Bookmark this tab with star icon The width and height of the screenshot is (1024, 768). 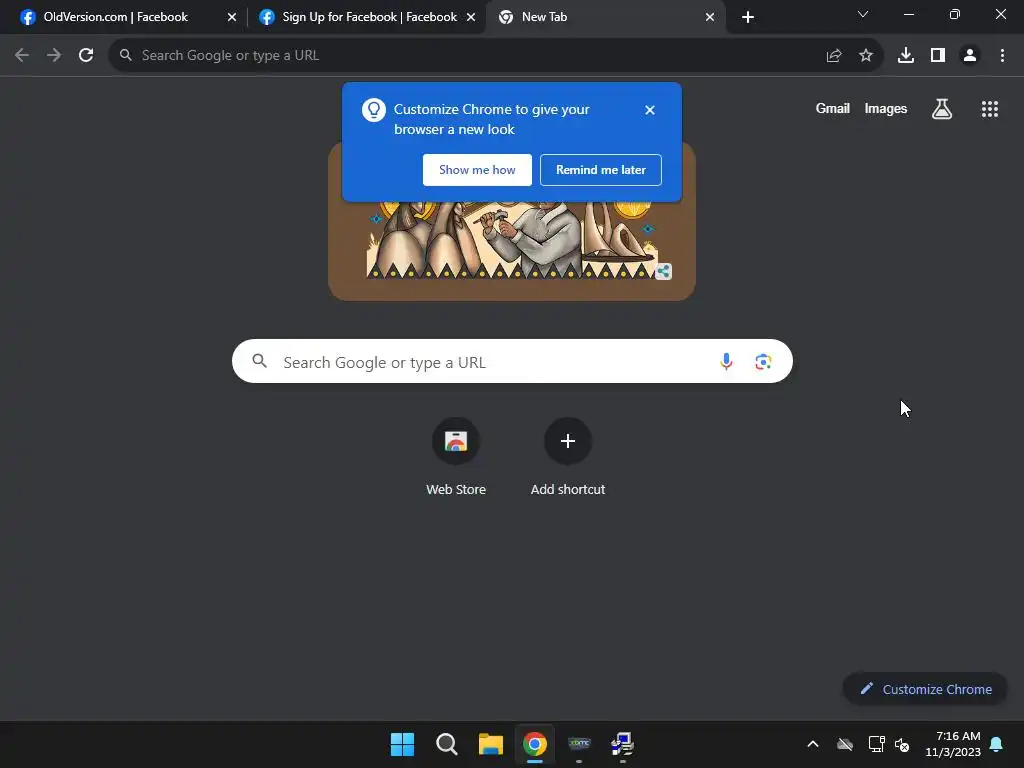point(866,56)
